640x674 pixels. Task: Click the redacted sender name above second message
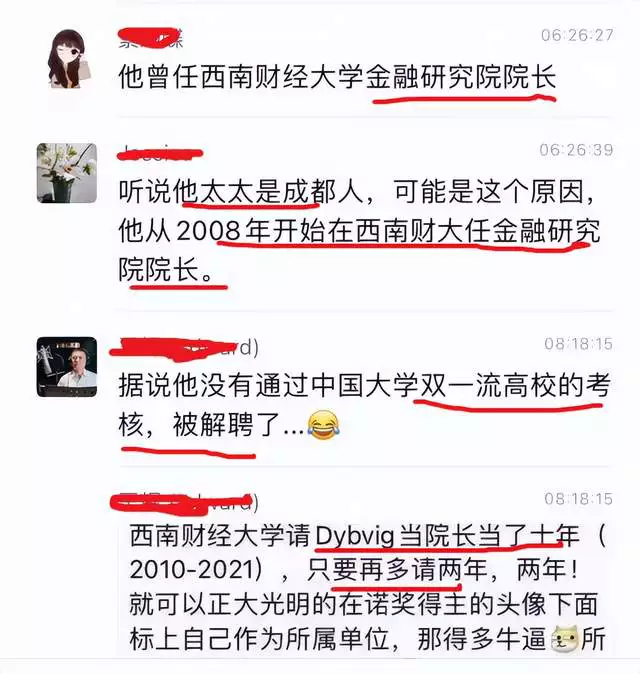click(160, 153)
